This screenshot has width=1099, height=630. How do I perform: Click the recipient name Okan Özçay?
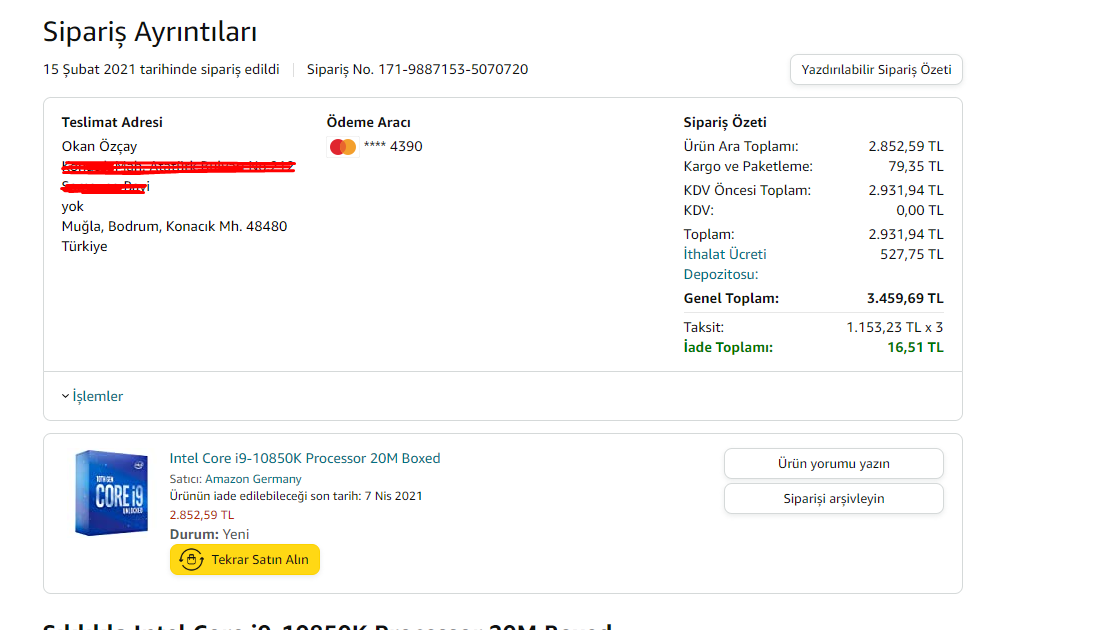point(100,146)
